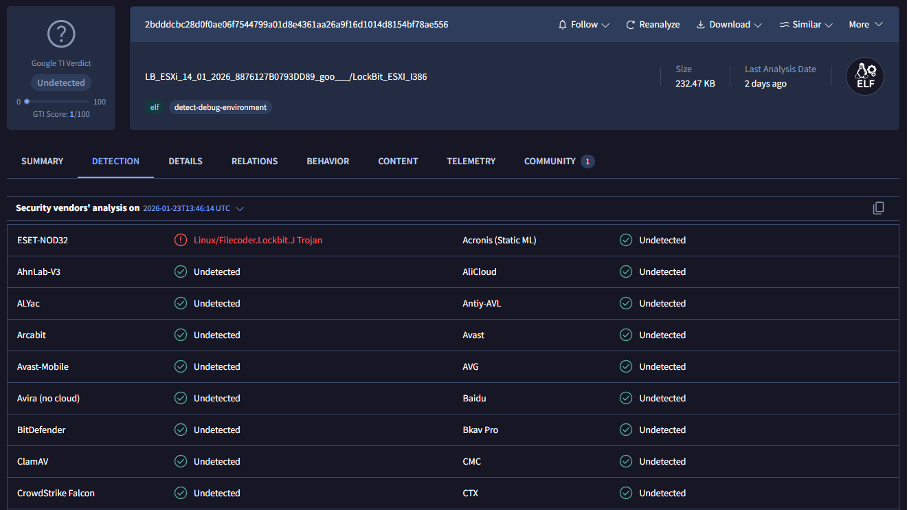Click the check icon for ALYac
Image resolution: width=908 pixels, height=510 pixels.
[181, 303]
